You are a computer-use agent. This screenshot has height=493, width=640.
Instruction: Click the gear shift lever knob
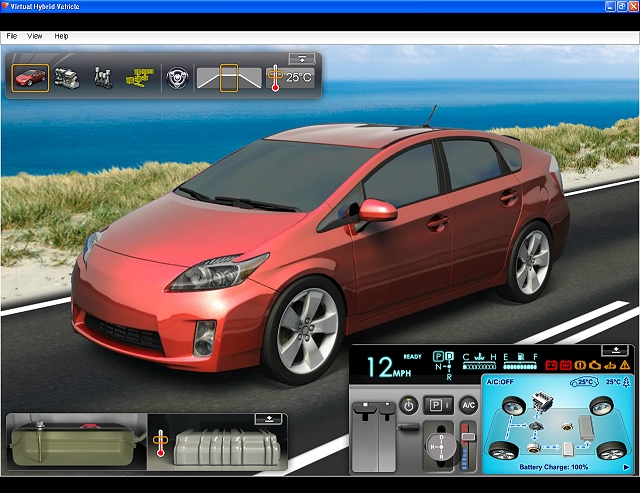point(441,447)
